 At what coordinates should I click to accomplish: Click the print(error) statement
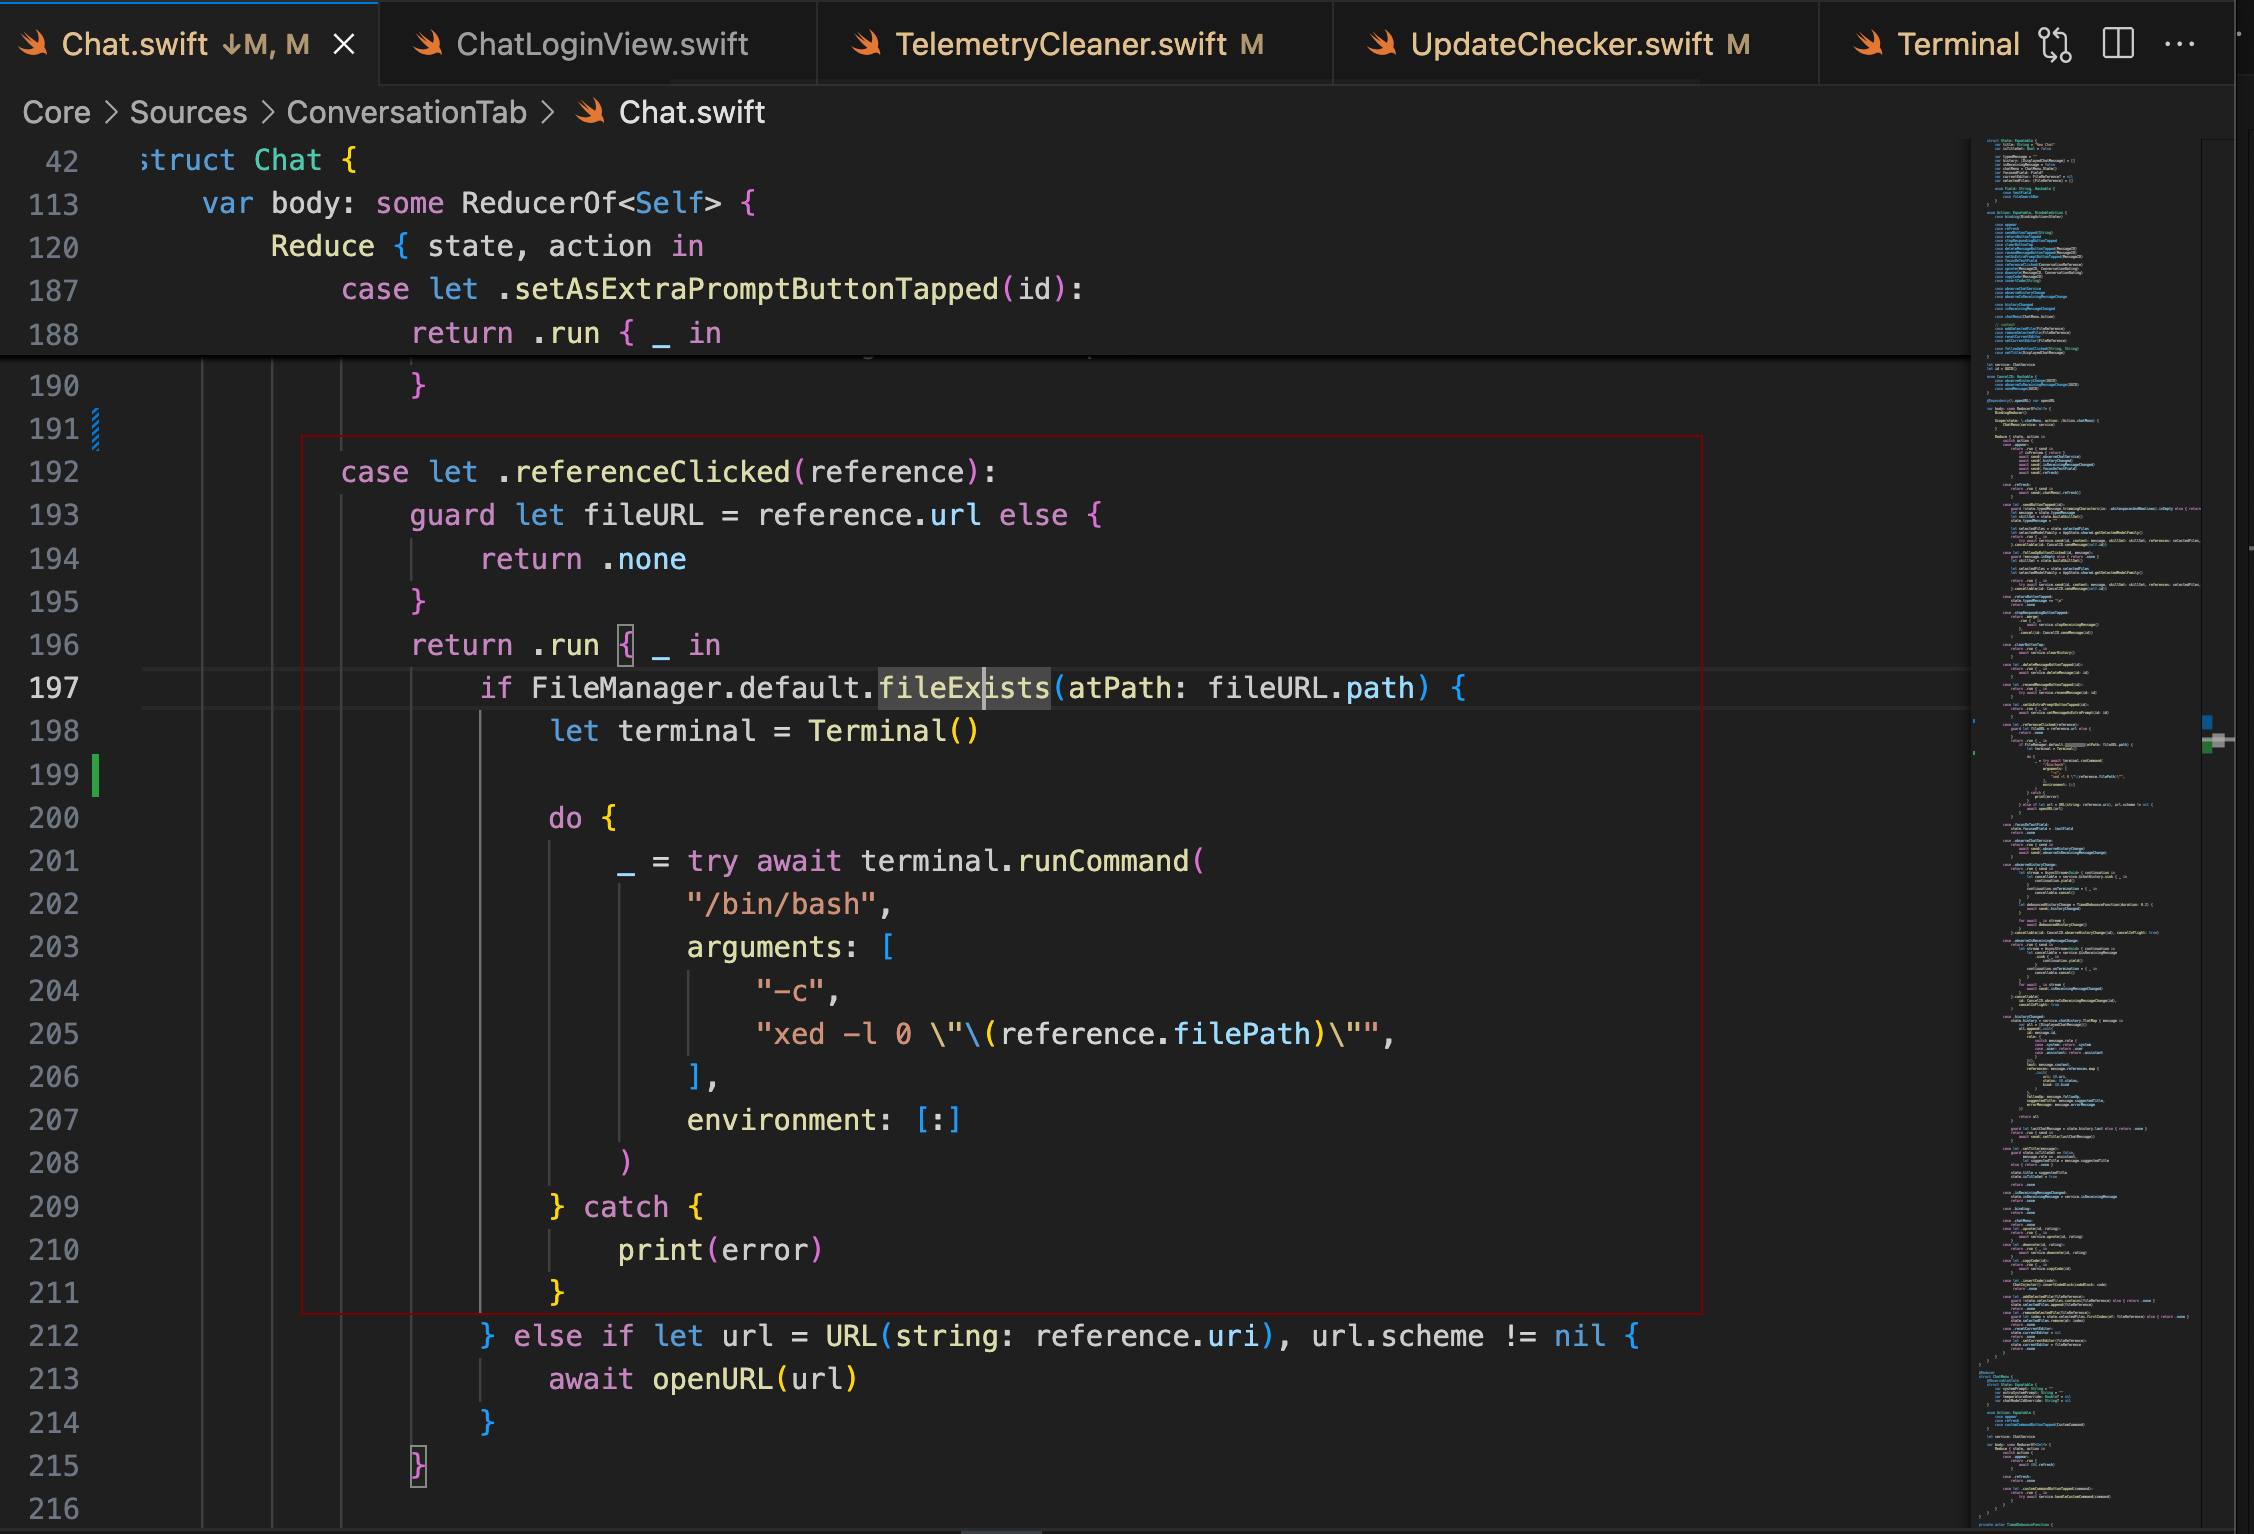tap(720, 1250)
